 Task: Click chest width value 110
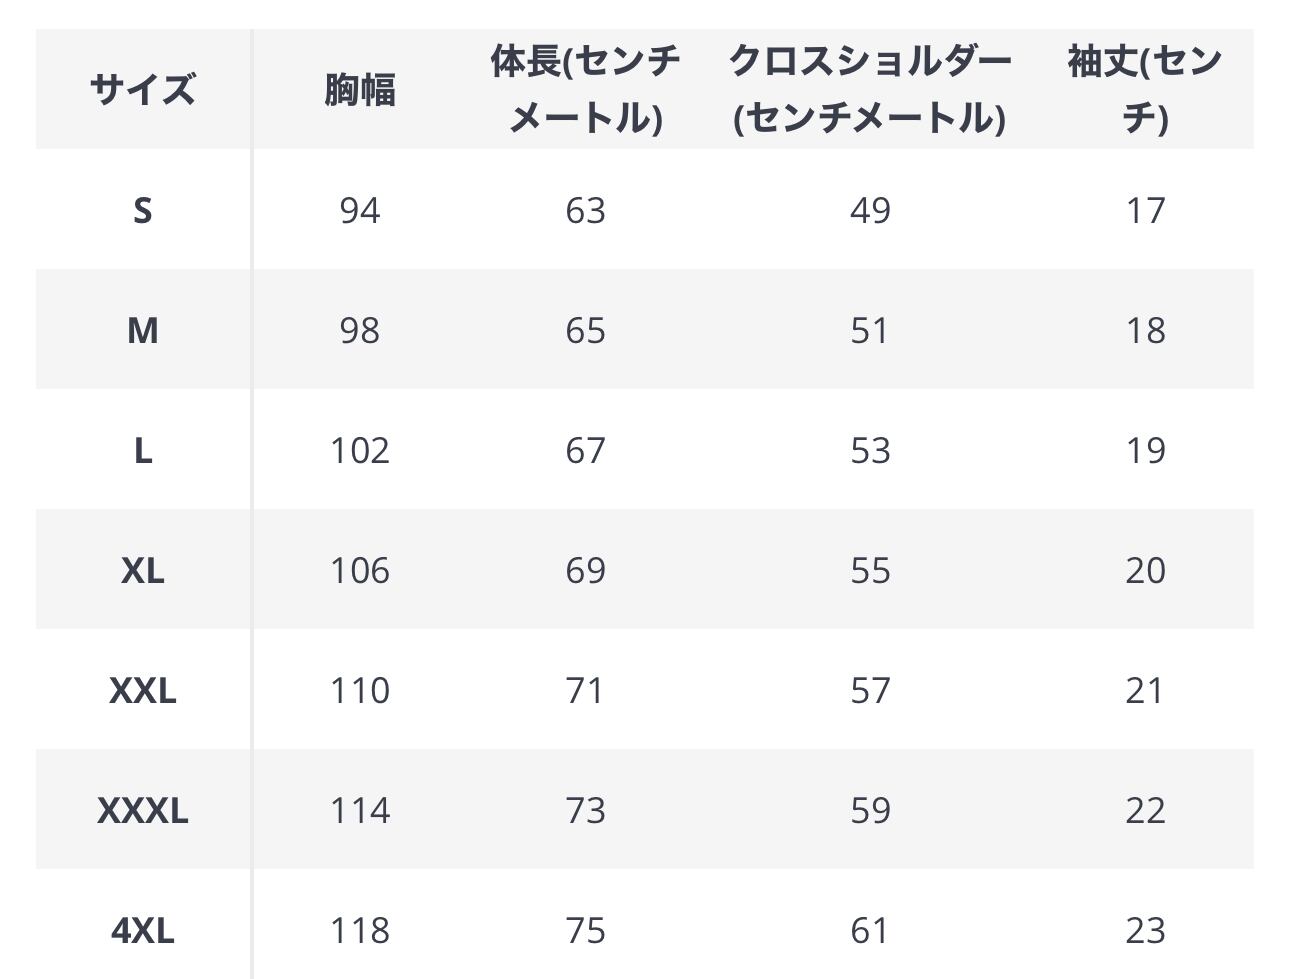(359, 690)
